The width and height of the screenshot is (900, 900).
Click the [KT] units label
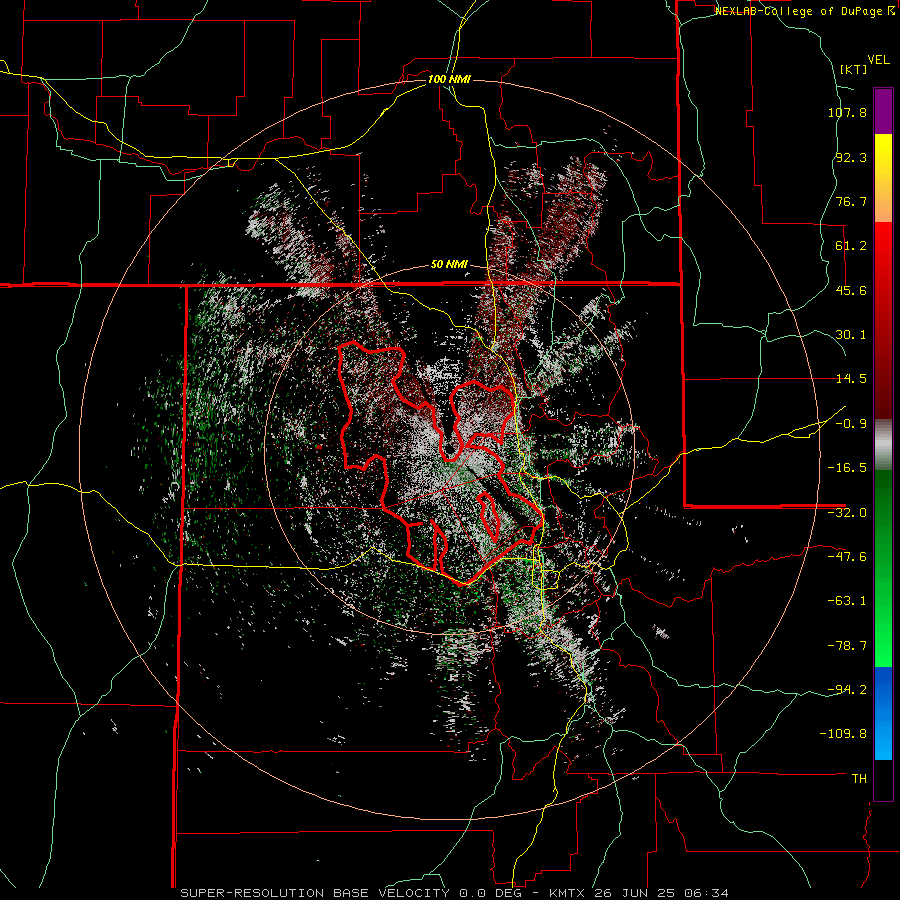(x=853, y=69)
